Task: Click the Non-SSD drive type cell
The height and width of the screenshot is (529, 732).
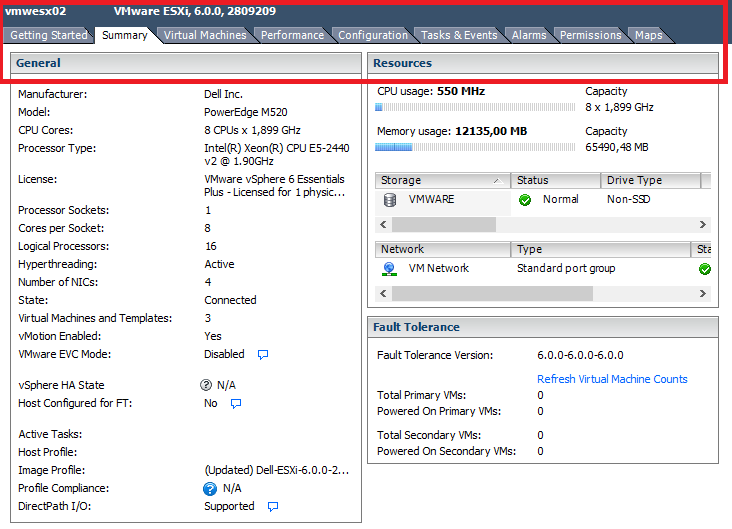Action: pos(628,199)
